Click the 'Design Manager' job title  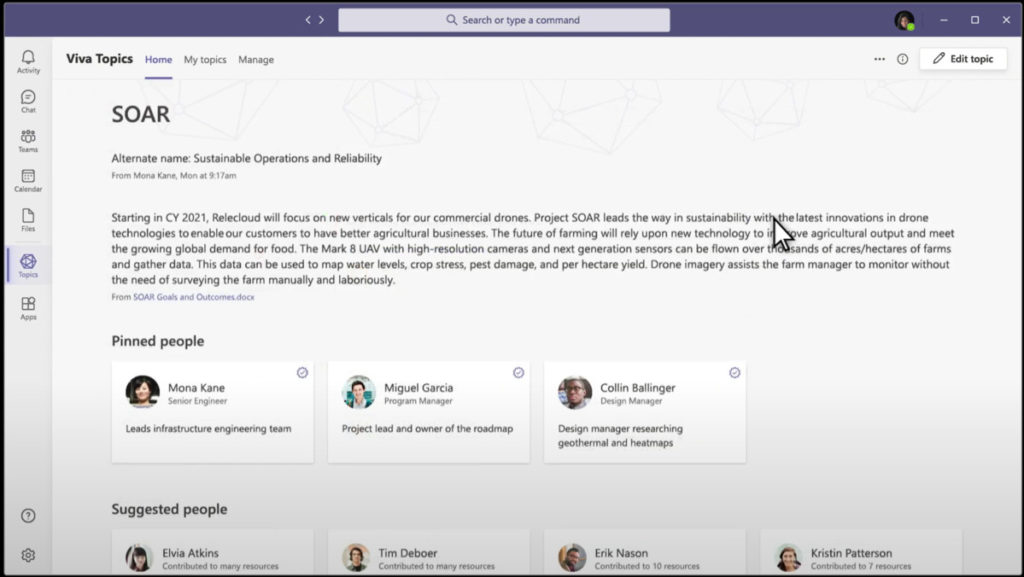click(631, 401)
